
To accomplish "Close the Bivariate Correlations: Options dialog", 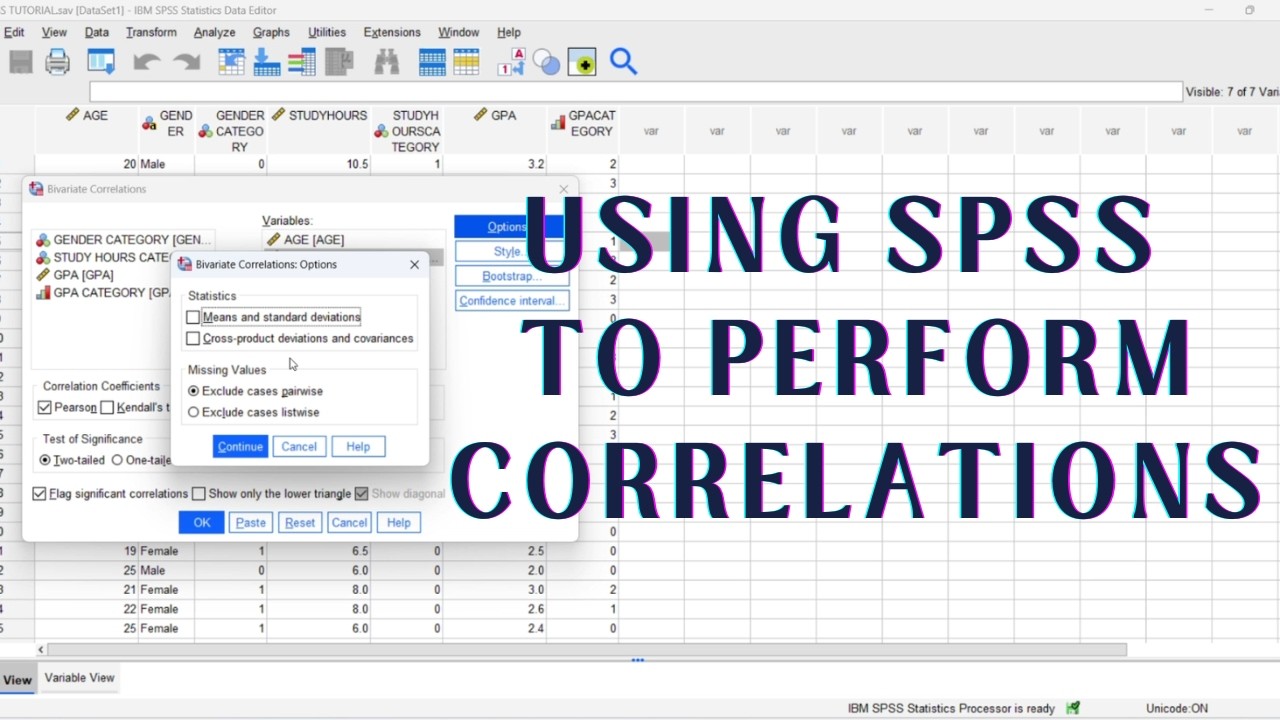I will click(414, 265).
